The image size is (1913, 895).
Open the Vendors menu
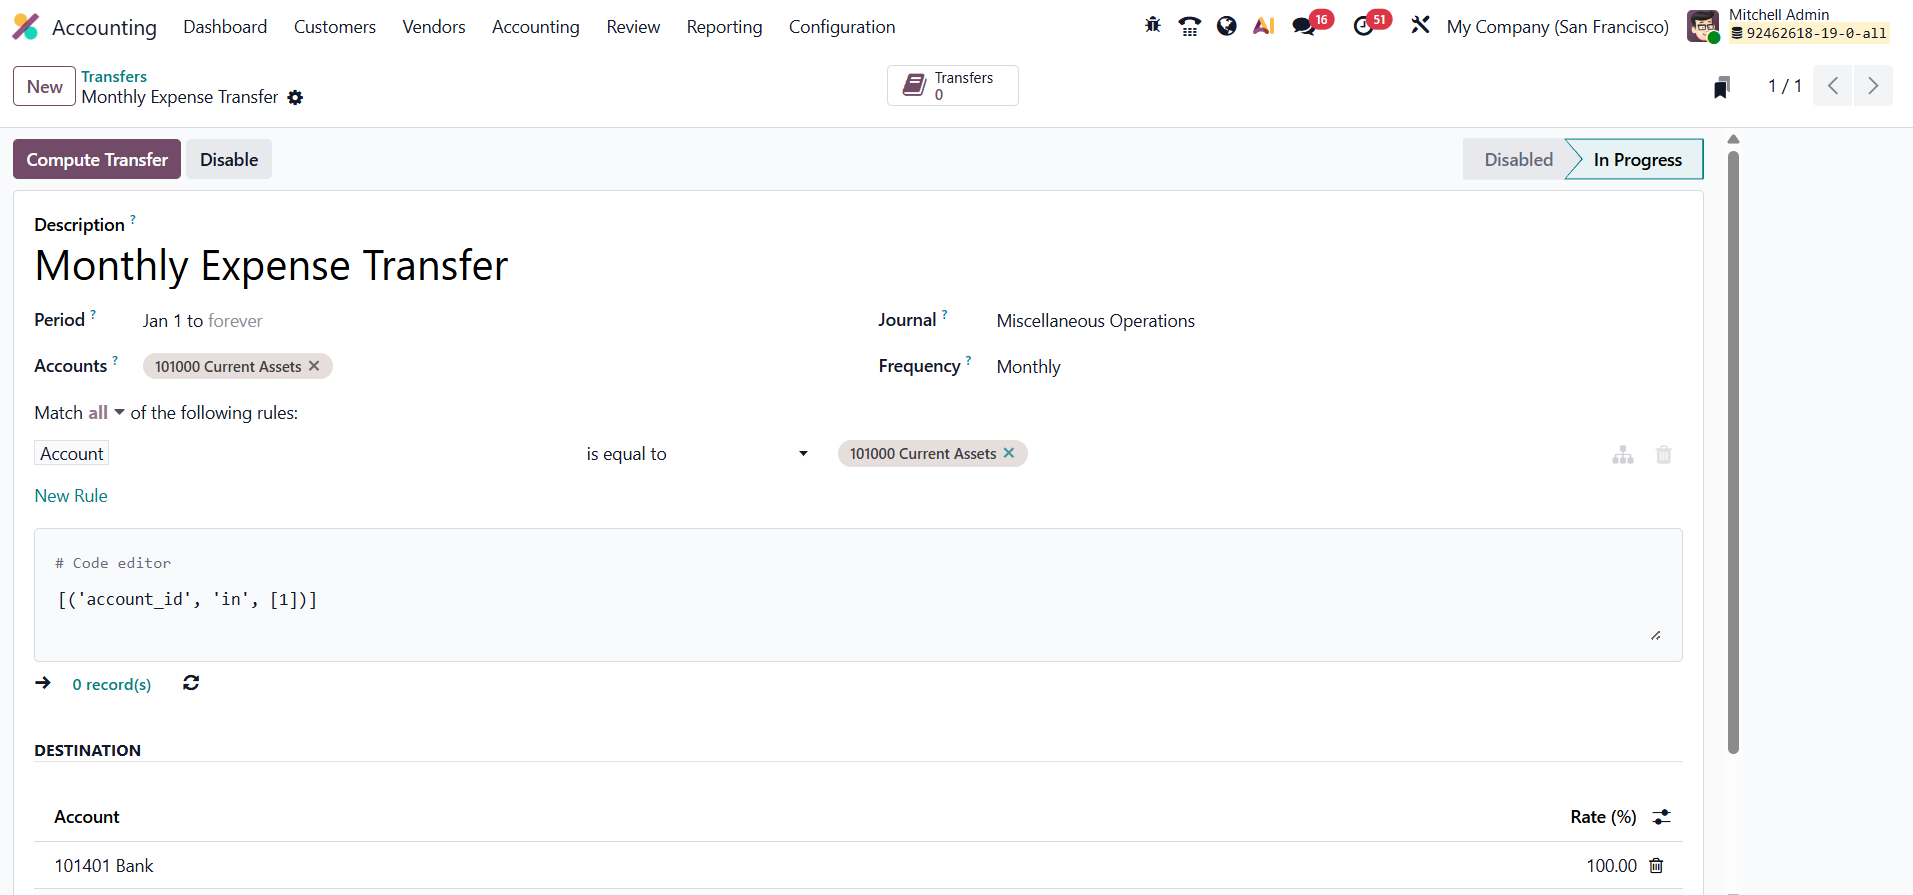[x=434, y=27]
